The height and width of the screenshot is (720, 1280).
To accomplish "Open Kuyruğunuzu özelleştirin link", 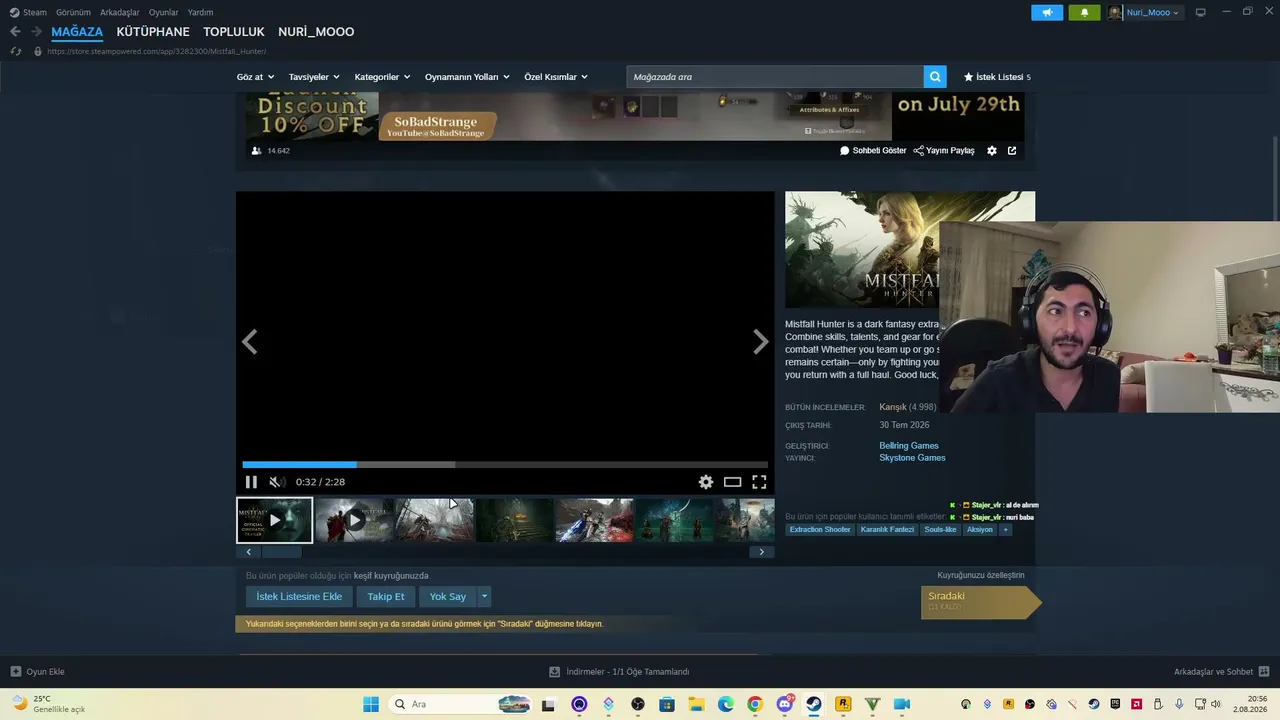I will 981,575.
